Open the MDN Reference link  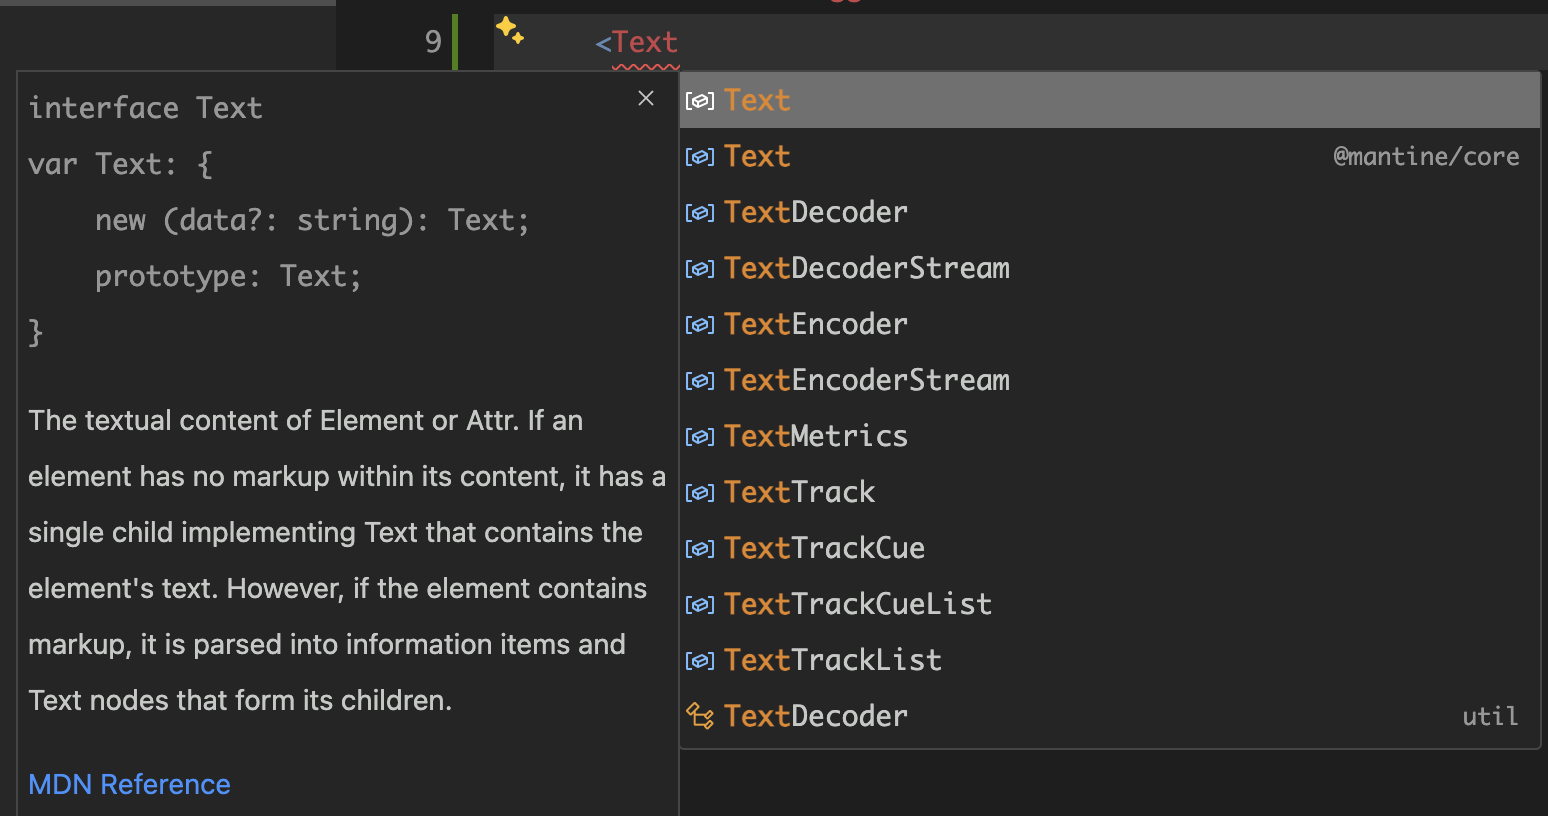point(129,784)
